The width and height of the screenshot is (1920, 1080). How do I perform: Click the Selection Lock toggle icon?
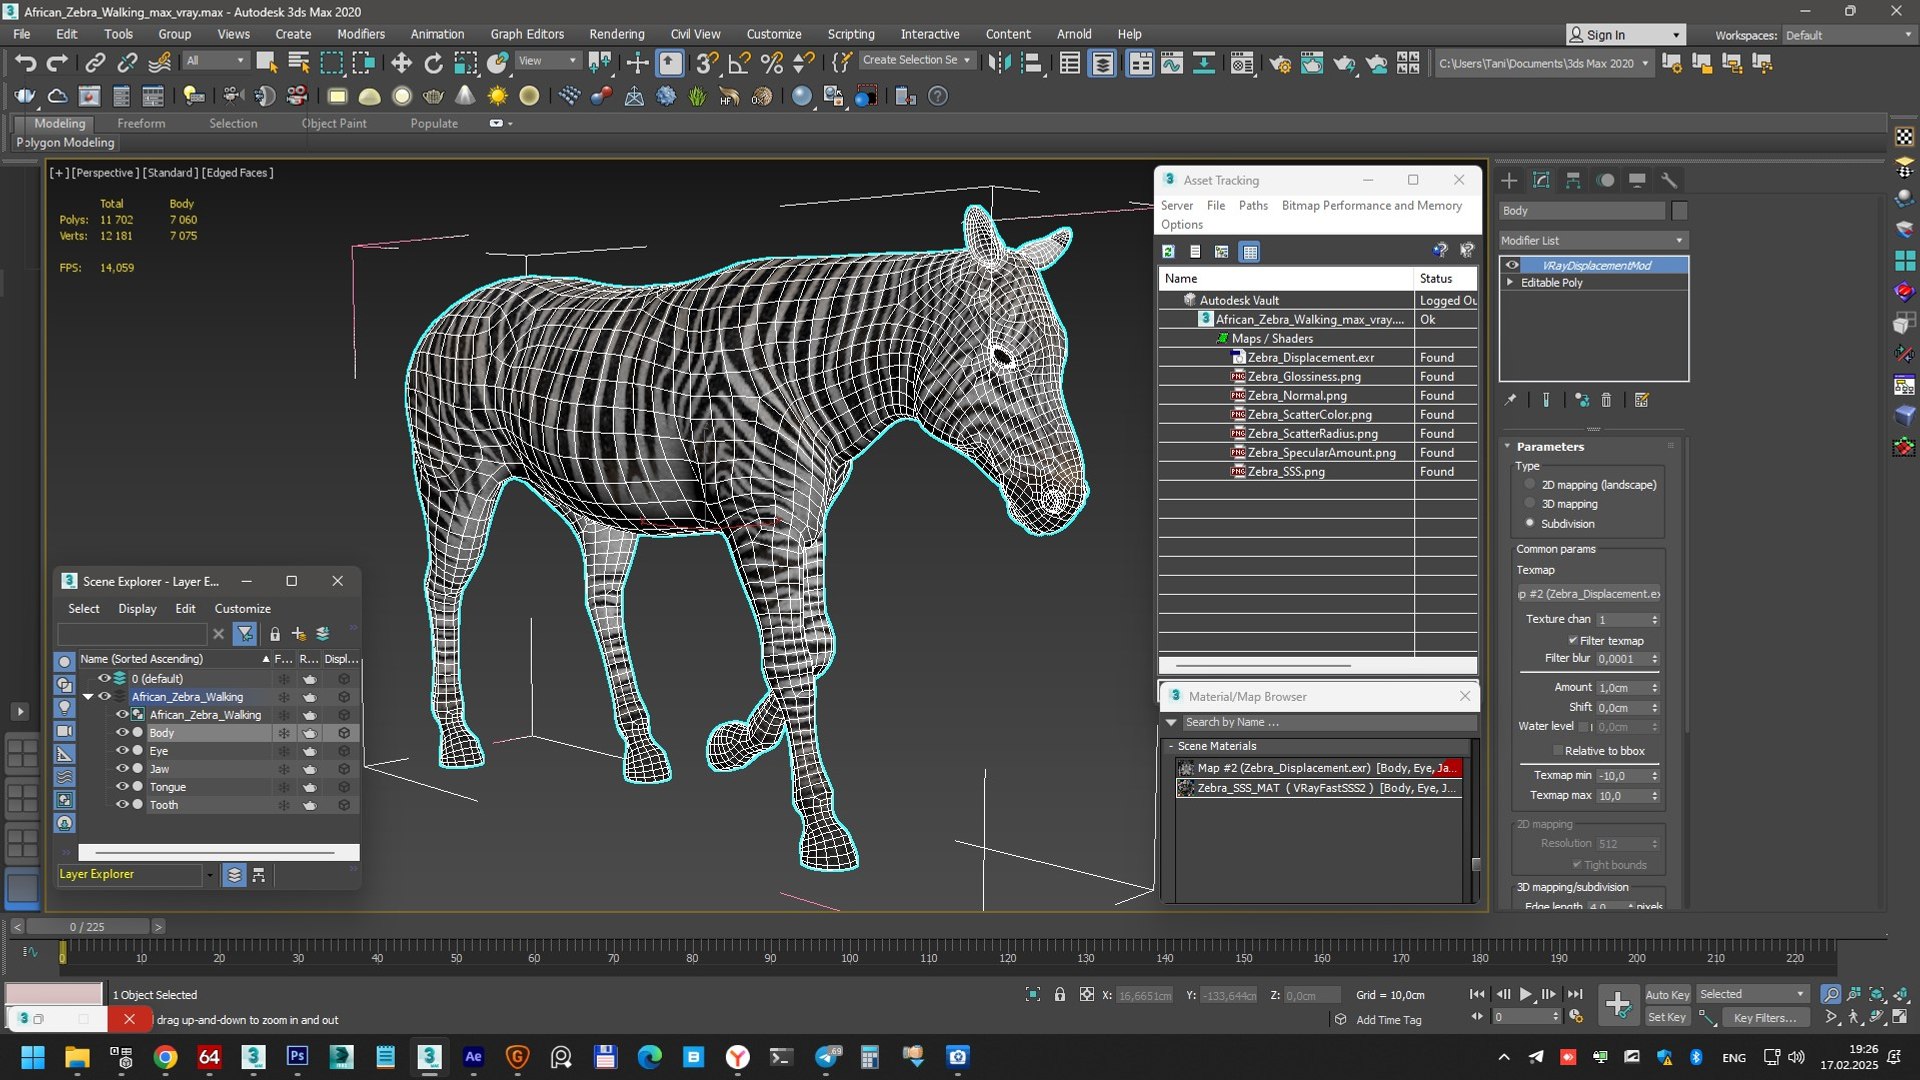point(1059,994)
